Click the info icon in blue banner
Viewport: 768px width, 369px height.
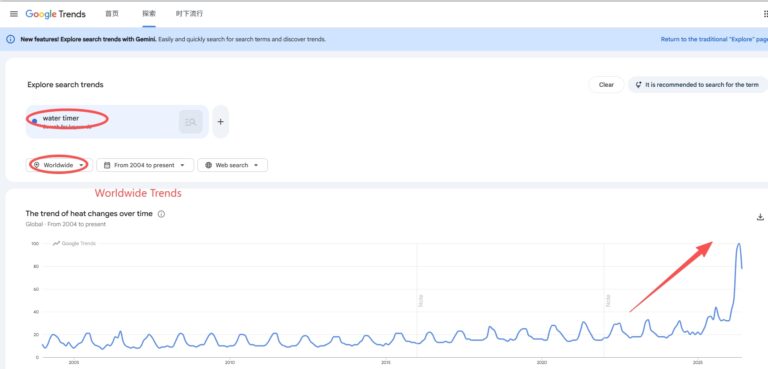[10, 39]
